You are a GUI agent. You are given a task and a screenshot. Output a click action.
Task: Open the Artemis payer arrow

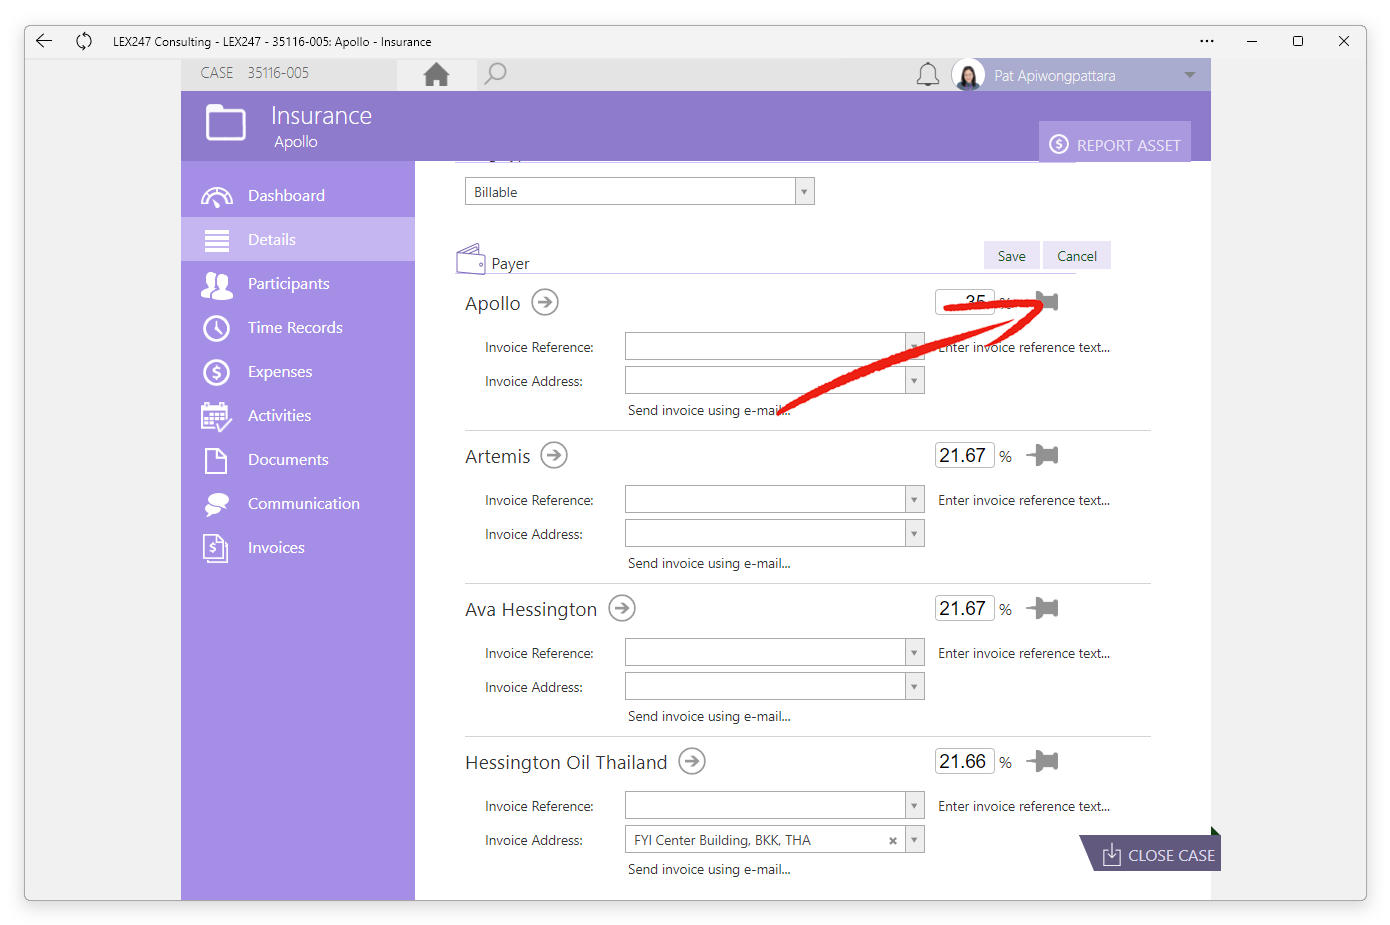tap(554, 455)
